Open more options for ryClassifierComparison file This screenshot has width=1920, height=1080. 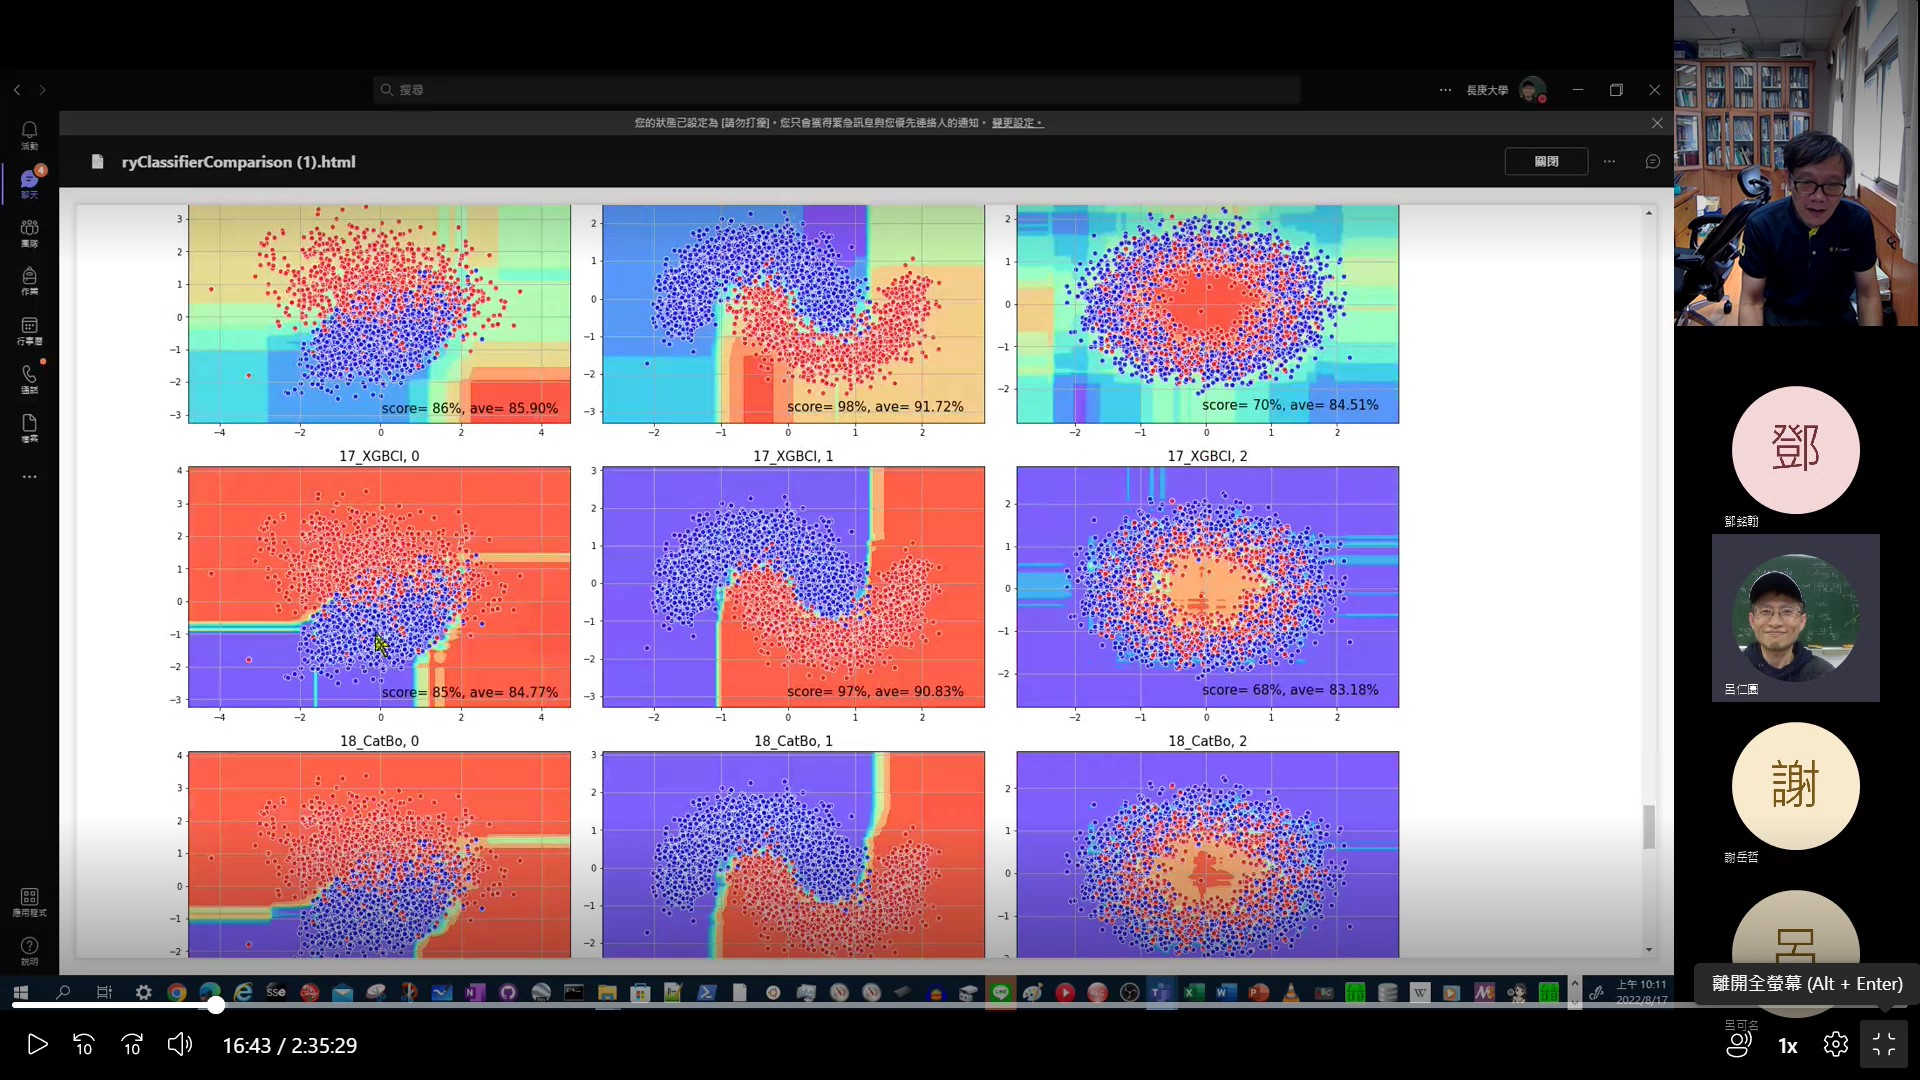click(1609, 161)
